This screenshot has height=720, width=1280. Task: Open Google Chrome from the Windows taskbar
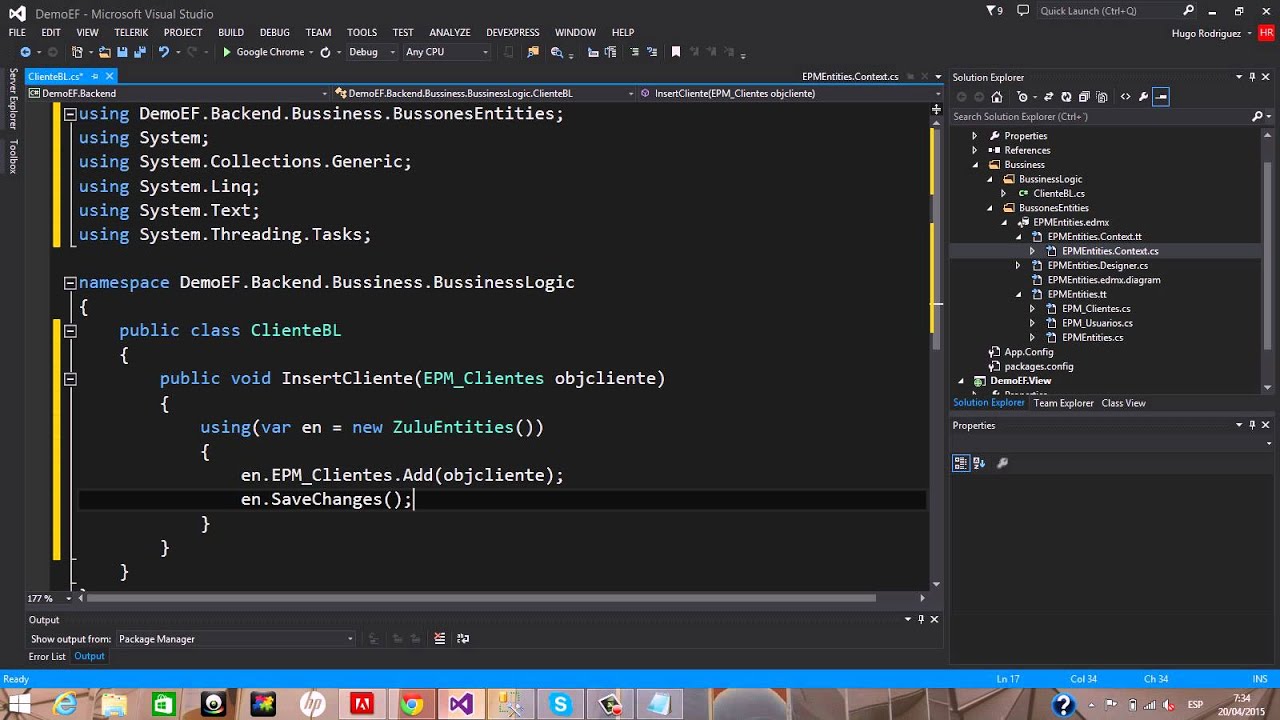click(411, 705)
